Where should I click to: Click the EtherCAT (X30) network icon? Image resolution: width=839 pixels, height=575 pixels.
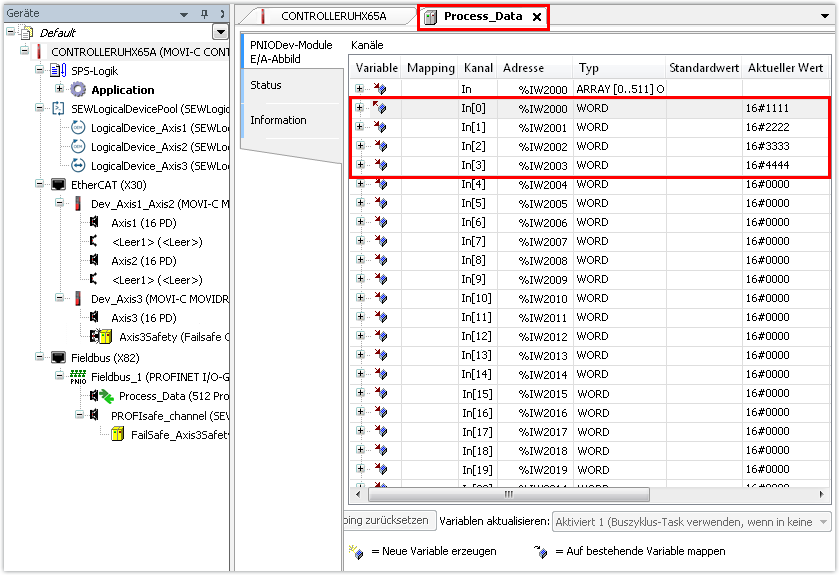click(58, 185)
